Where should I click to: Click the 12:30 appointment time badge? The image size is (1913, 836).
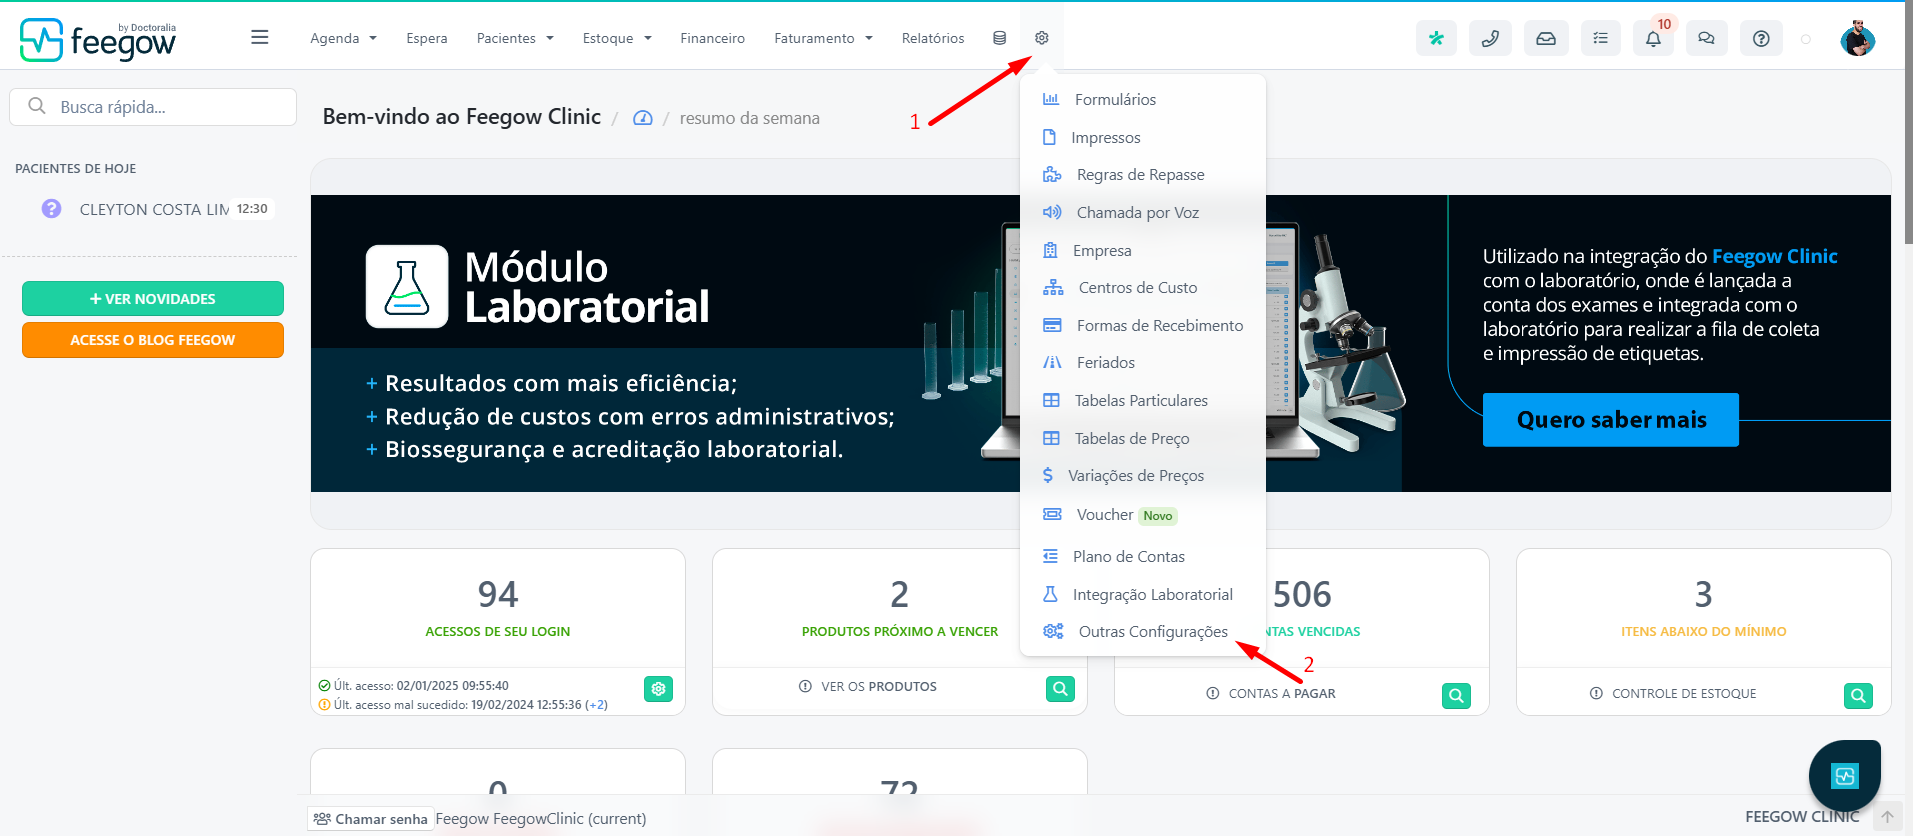(x=252, y=209)
